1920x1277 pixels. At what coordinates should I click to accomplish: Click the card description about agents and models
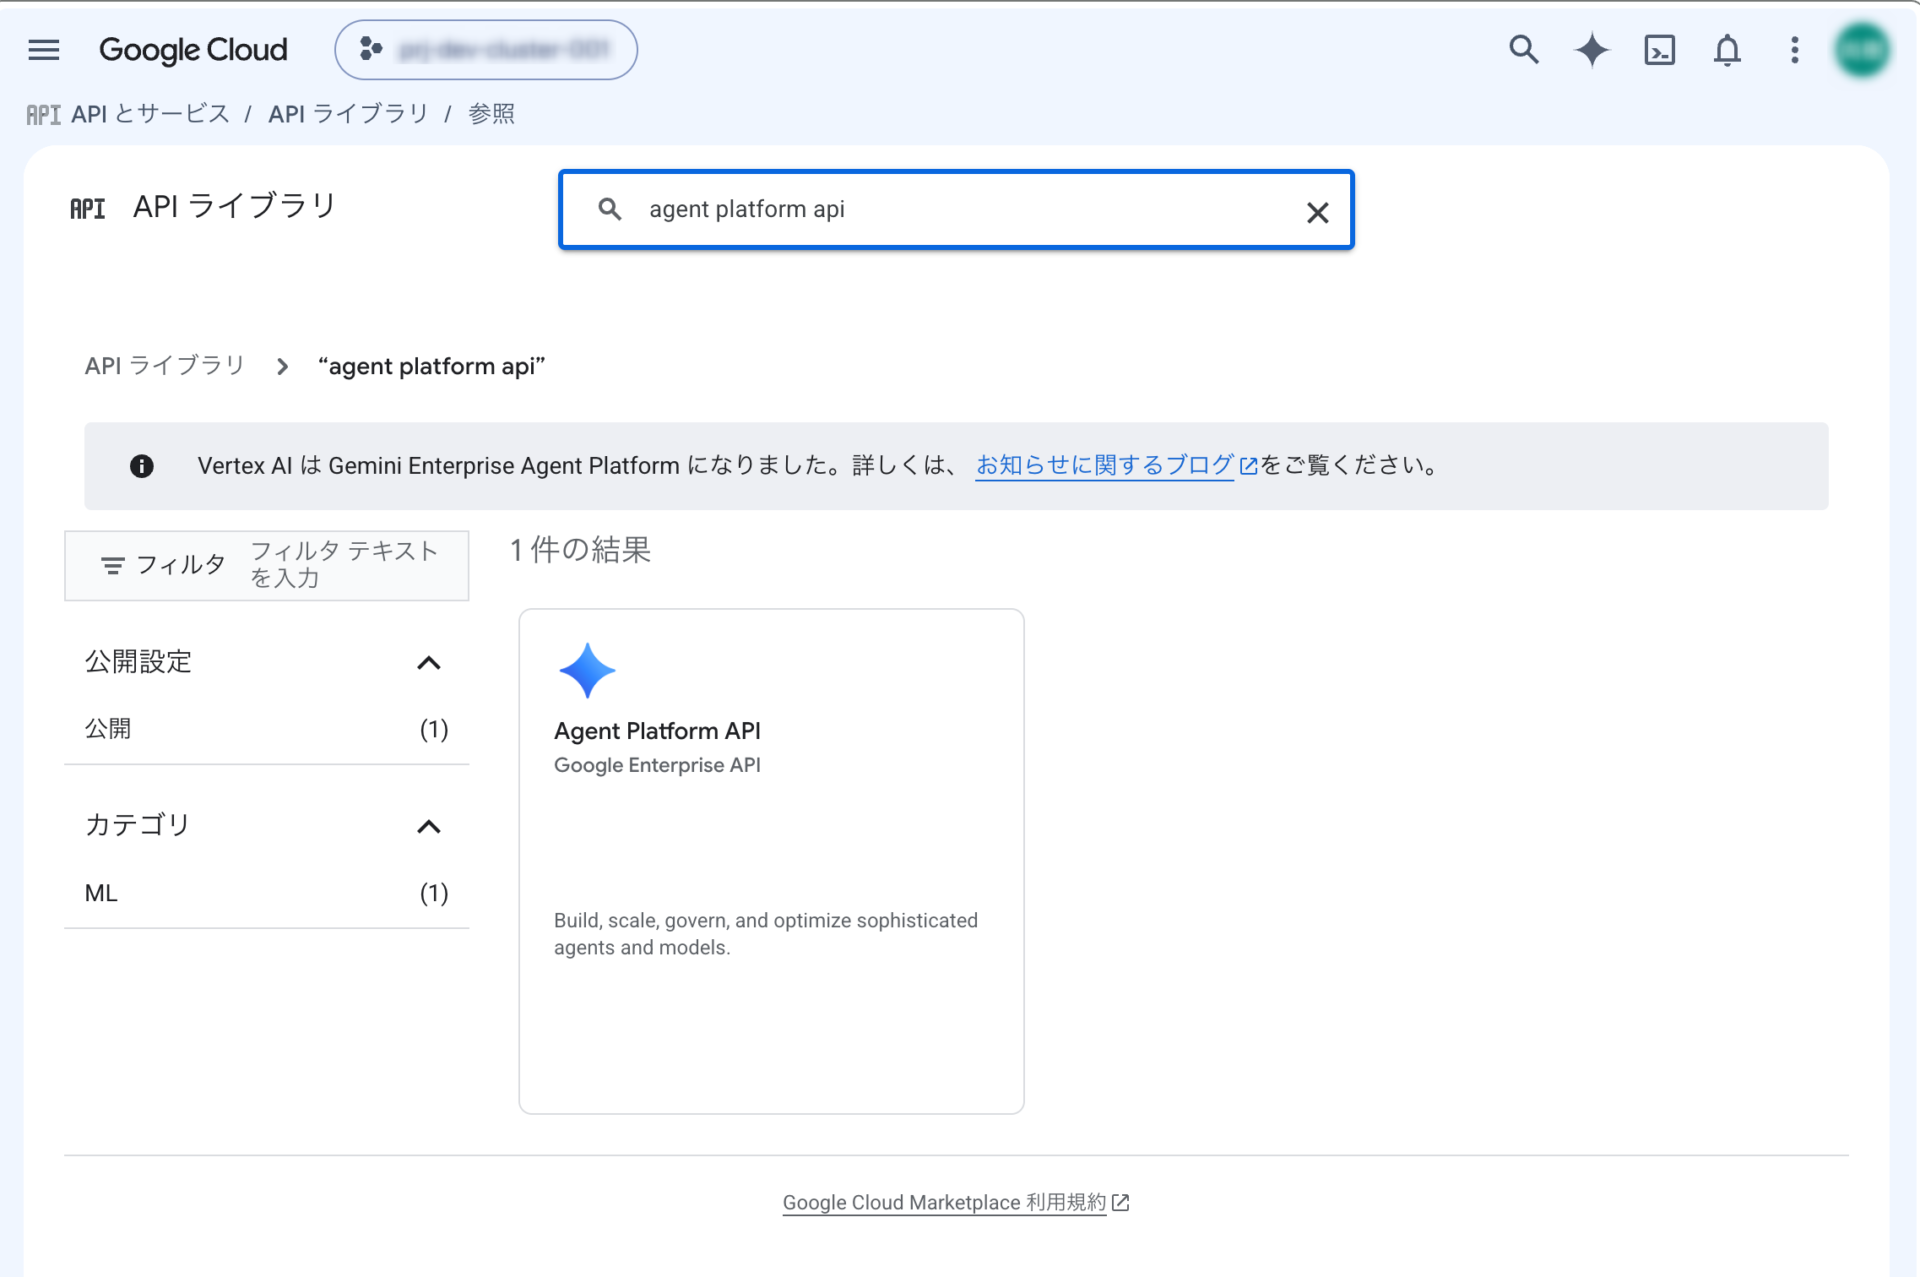pyautogui.click(x=766, y=934)
